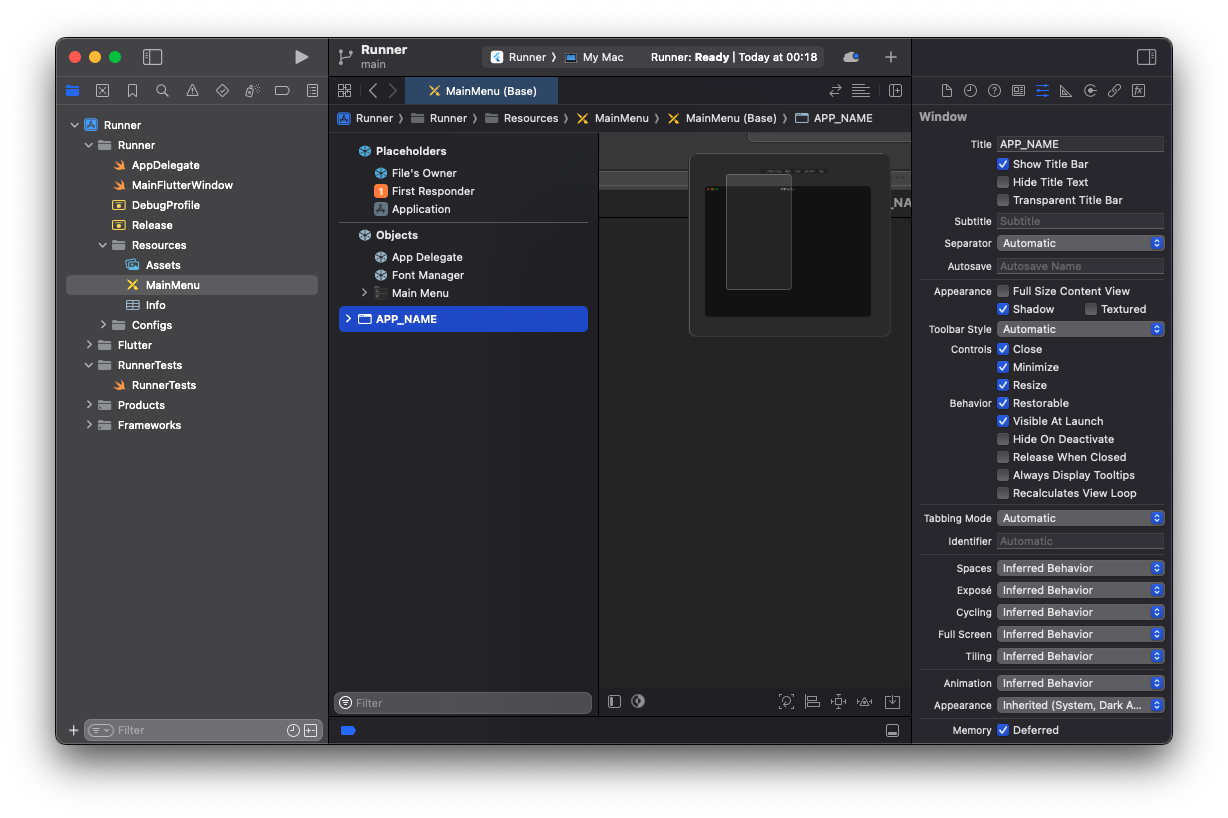Collapse the RunnerTests group

pyautogui.click(x=89, y=364)
